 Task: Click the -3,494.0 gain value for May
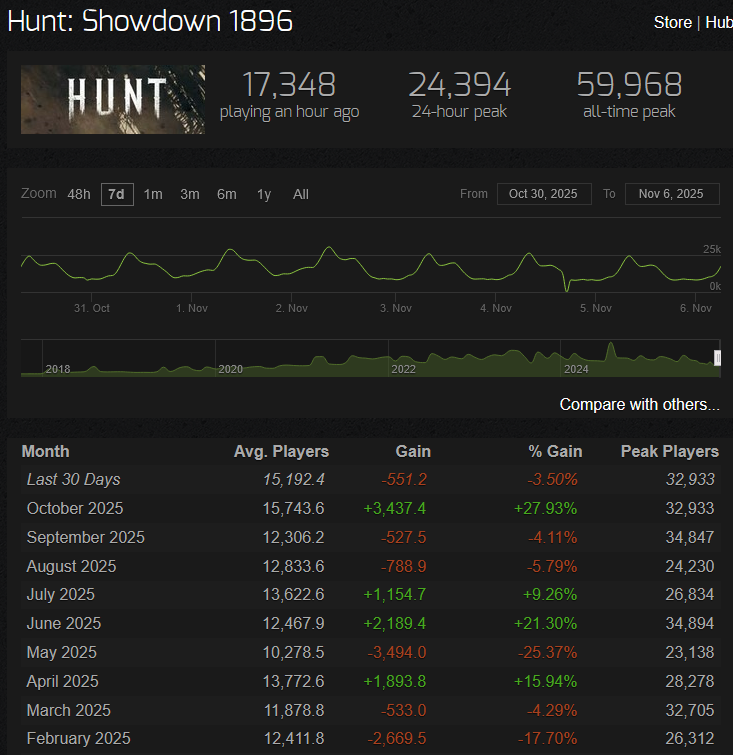click(x=397, y=652)
